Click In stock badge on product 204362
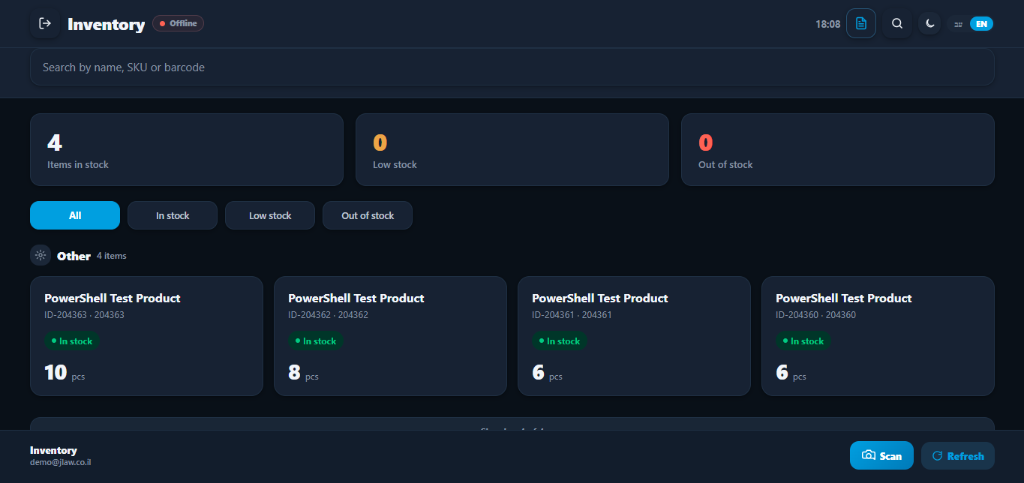1024x483 pixels. [x=315, y=341]
